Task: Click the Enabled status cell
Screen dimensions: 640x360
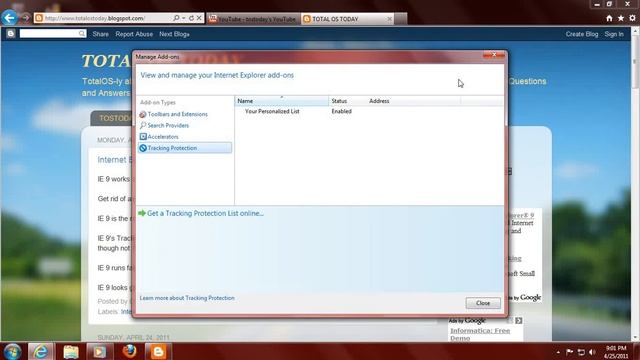Action: [x=342, y=111]
